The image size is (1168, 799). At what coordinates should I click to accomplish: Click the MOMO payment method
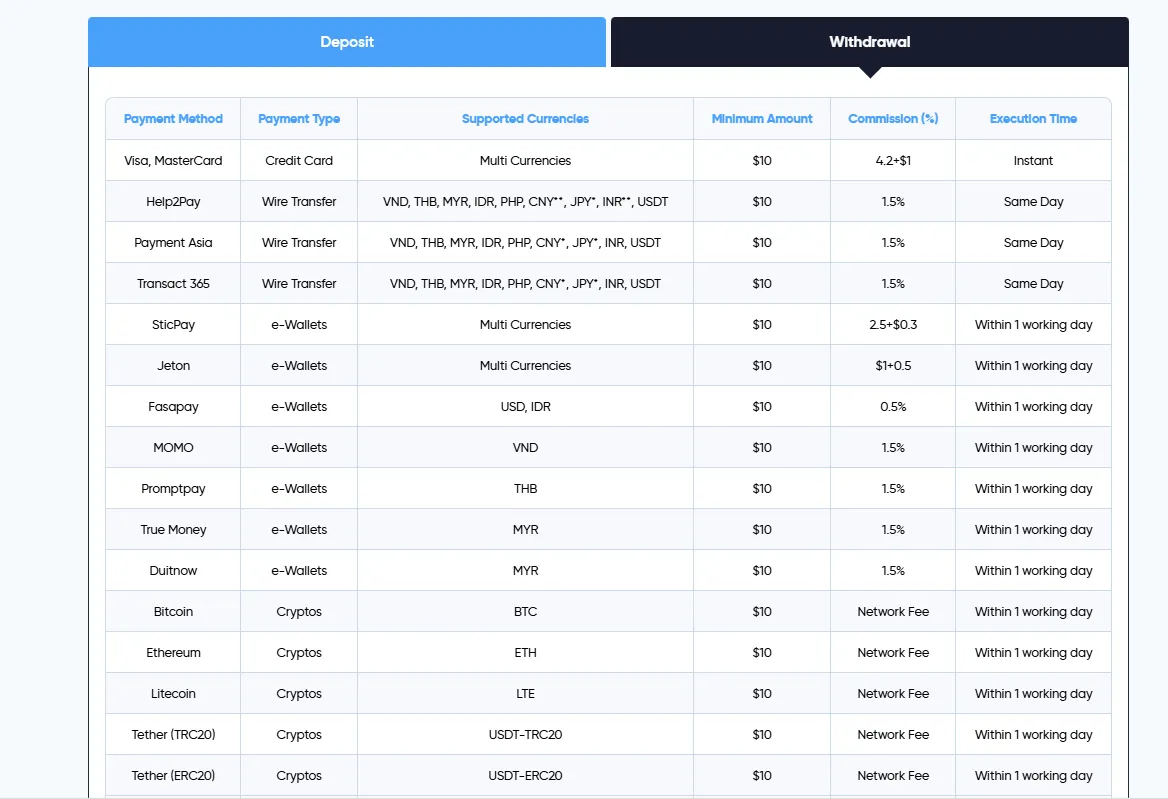pos(173,448)
